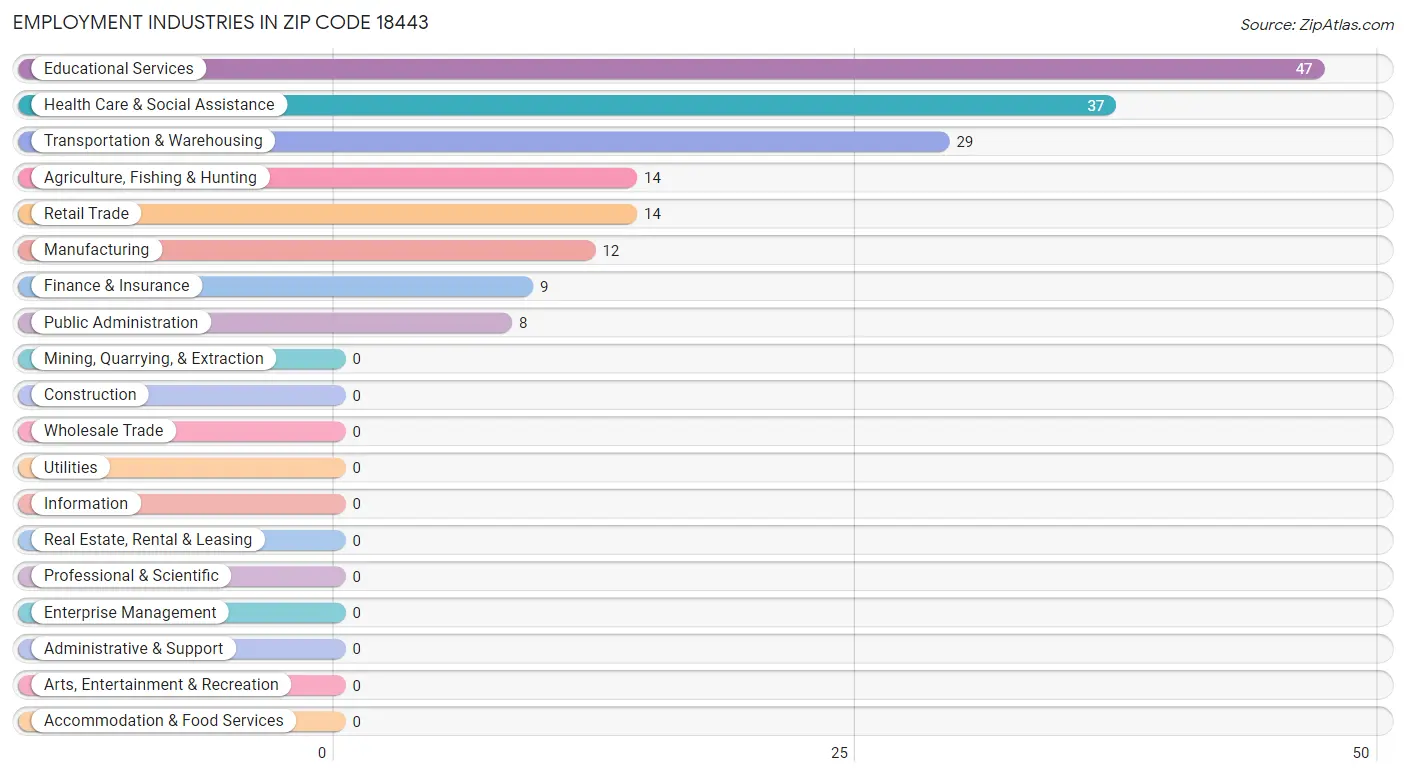Select the Public Administration label
This screenshot has width=1406, height=776.
point(121,323)
